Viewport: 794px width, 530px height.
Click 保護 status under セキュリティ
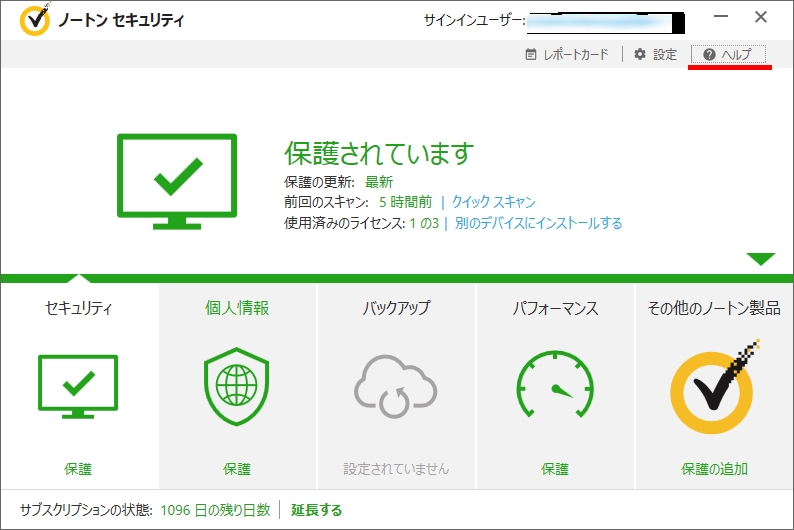click(78, 469)
